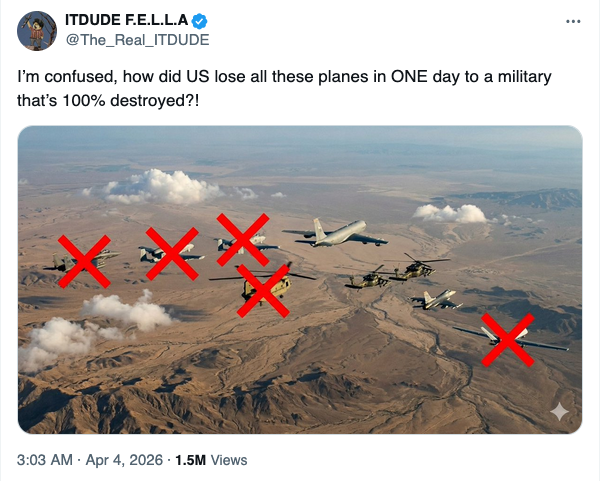604x481 pixels.
Task: Click red X on the lower-right drone
Action: 509,339
